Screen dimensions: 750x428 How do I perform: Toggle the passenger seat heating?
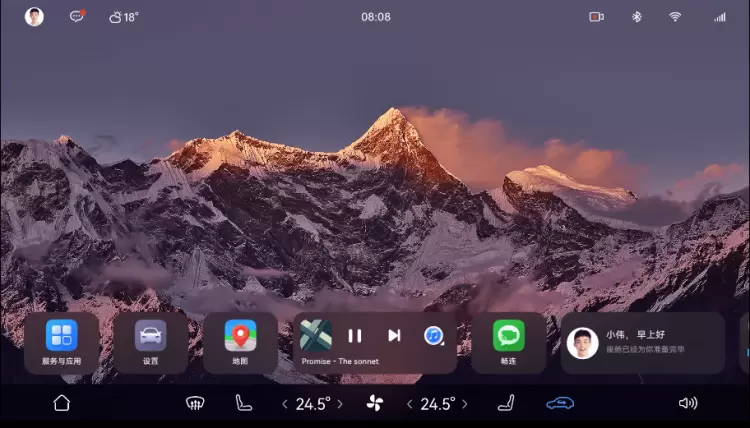tap(506, 403)
